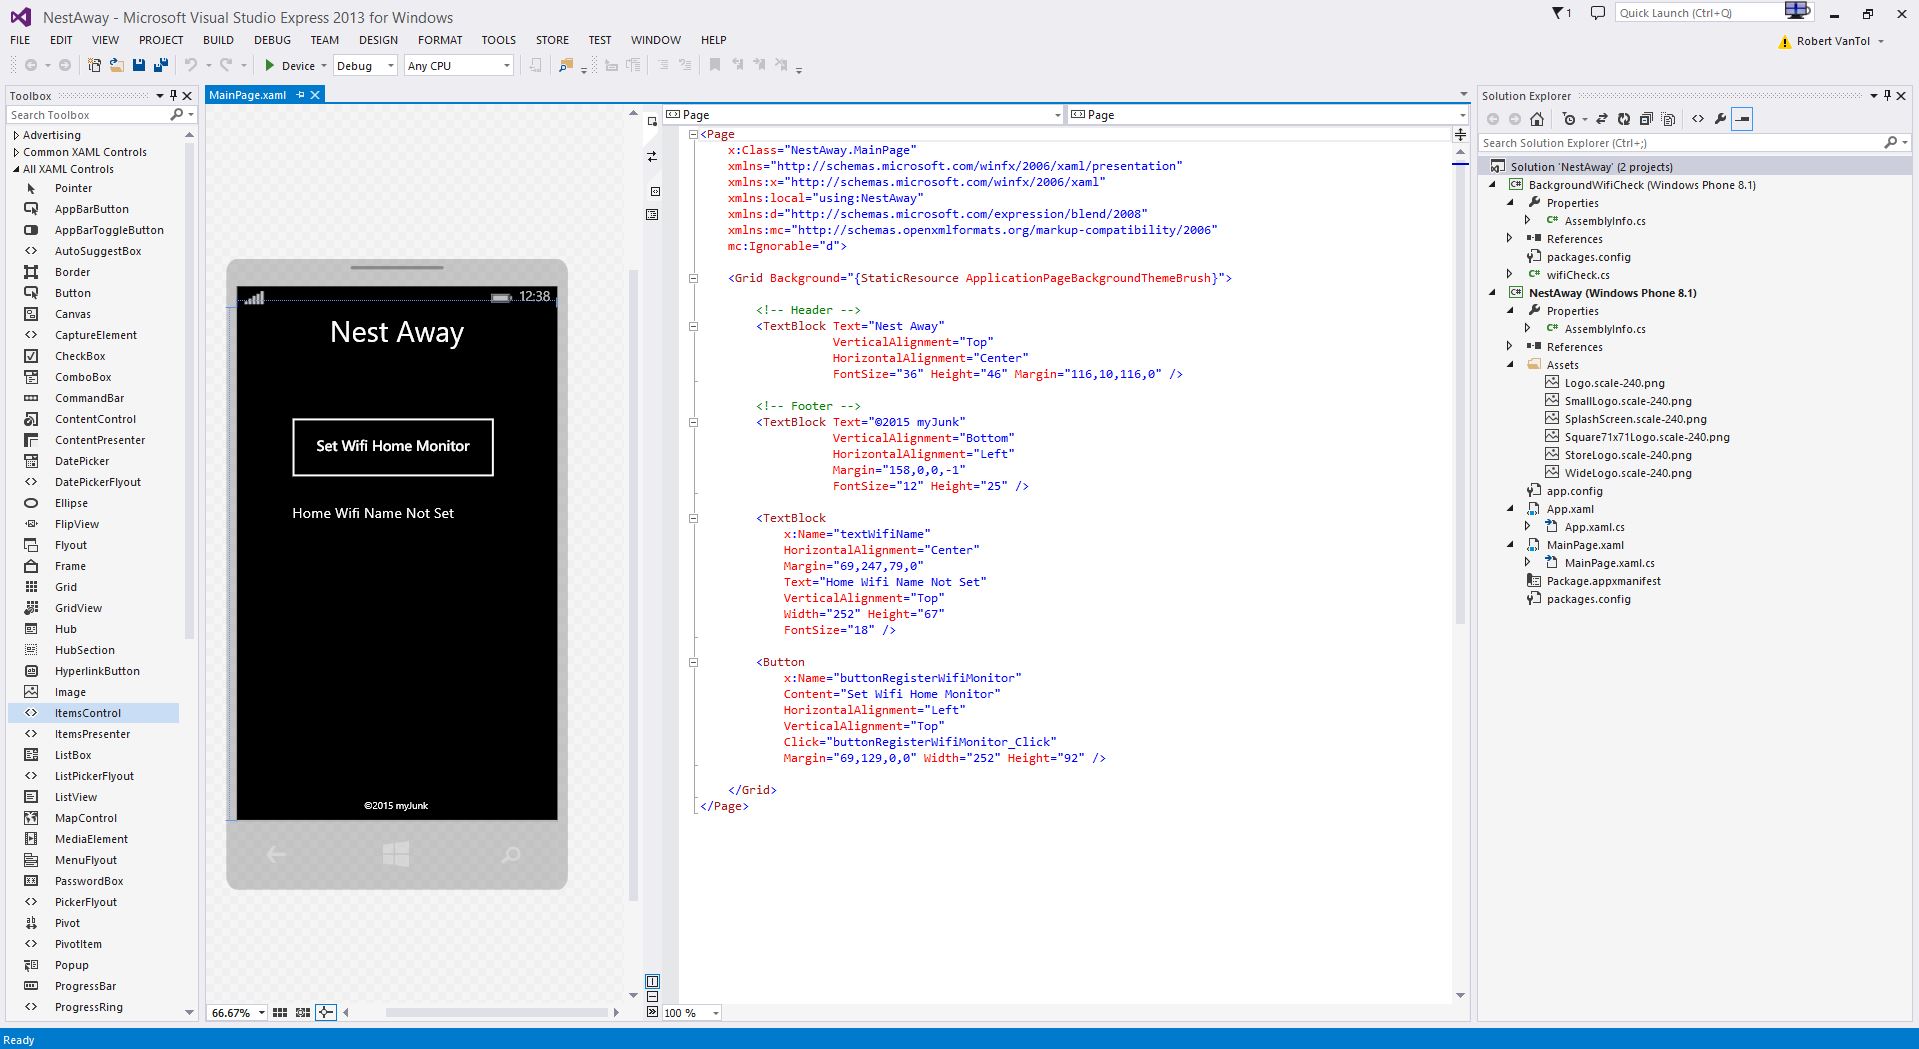Click Robert VanTol account name
This screenshot has height=1049, width=1919.
point(1833,41)
